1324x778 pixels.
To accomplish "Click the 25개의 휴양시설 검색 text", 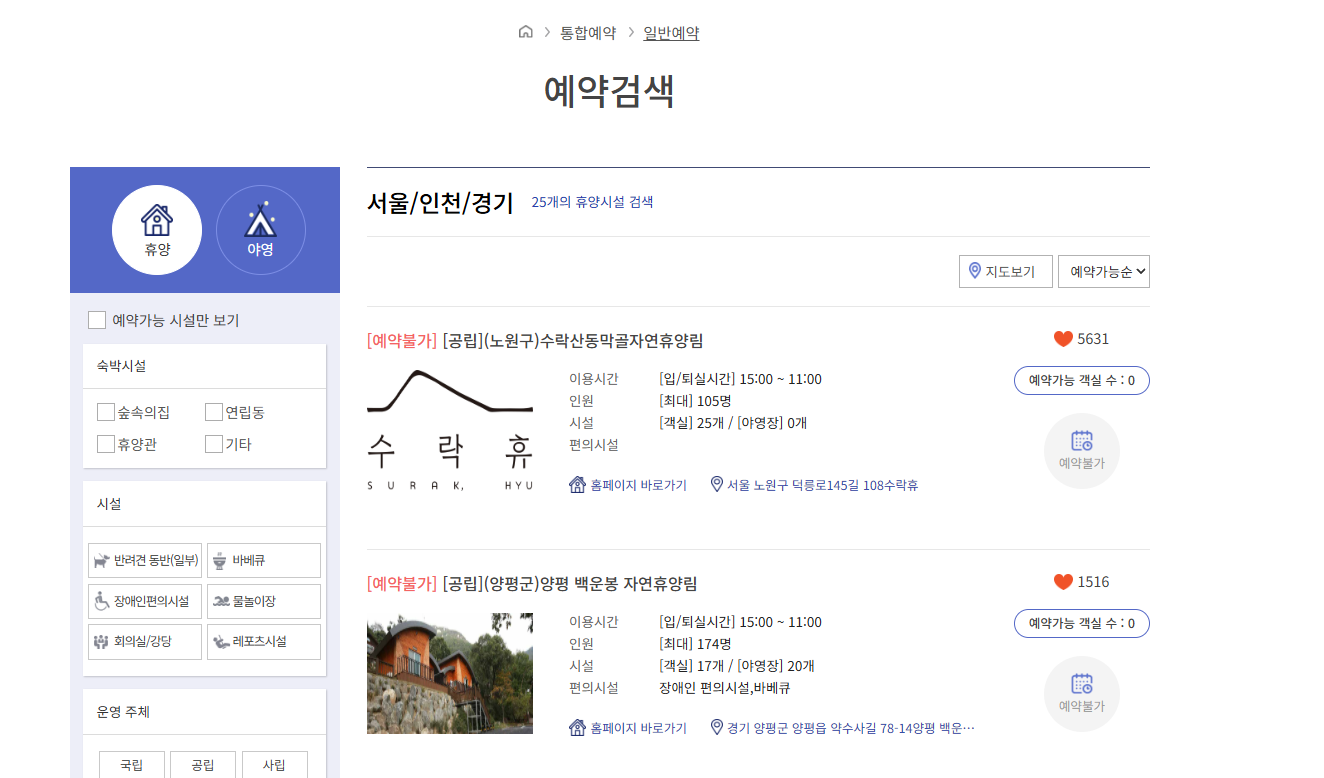I will click(592, 202).
